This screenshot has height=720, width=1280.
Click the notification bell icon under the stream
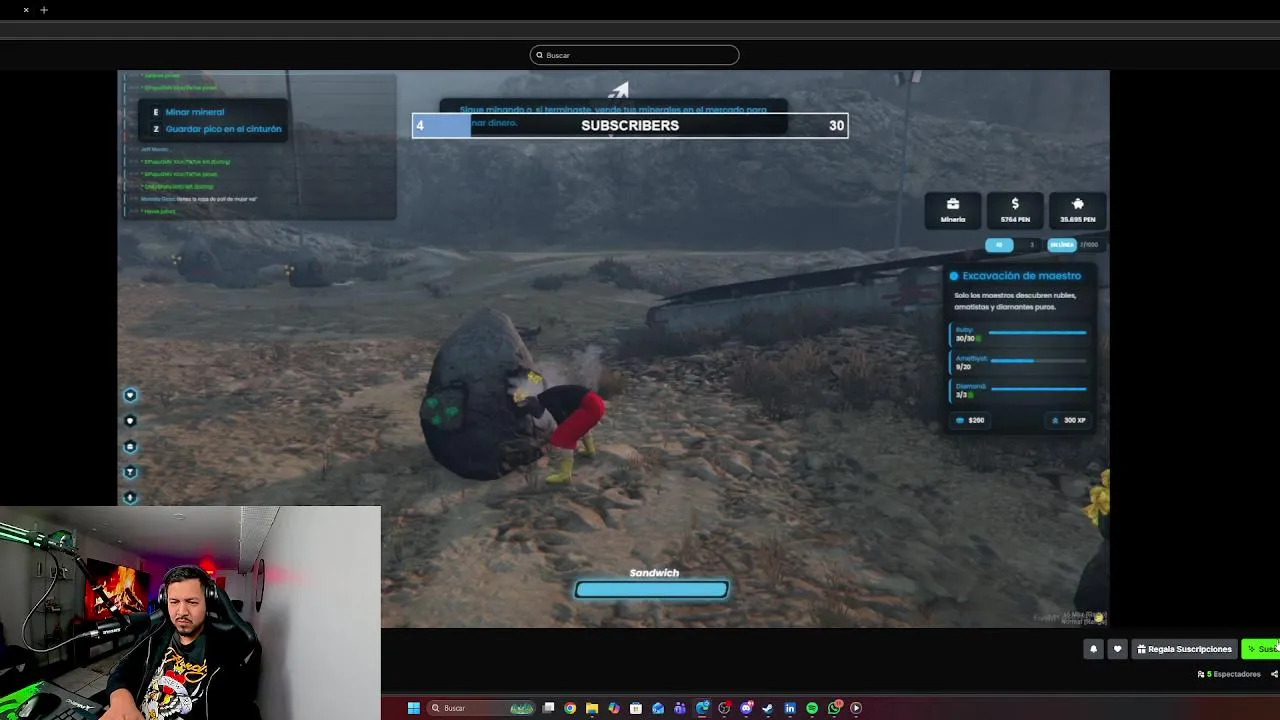click(1093, 649)
